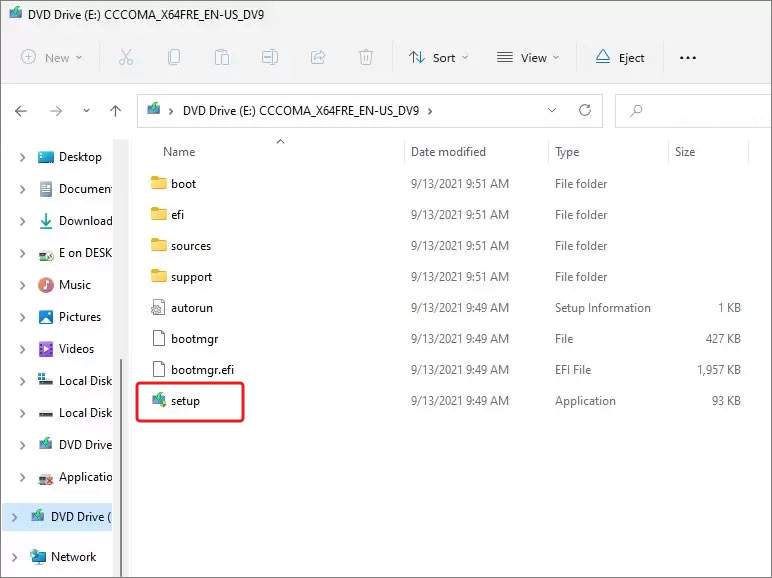Expand the Network tree node
The width and height of the screenshot is (772, 578).
pyautogui.click(x=14, y=557)
